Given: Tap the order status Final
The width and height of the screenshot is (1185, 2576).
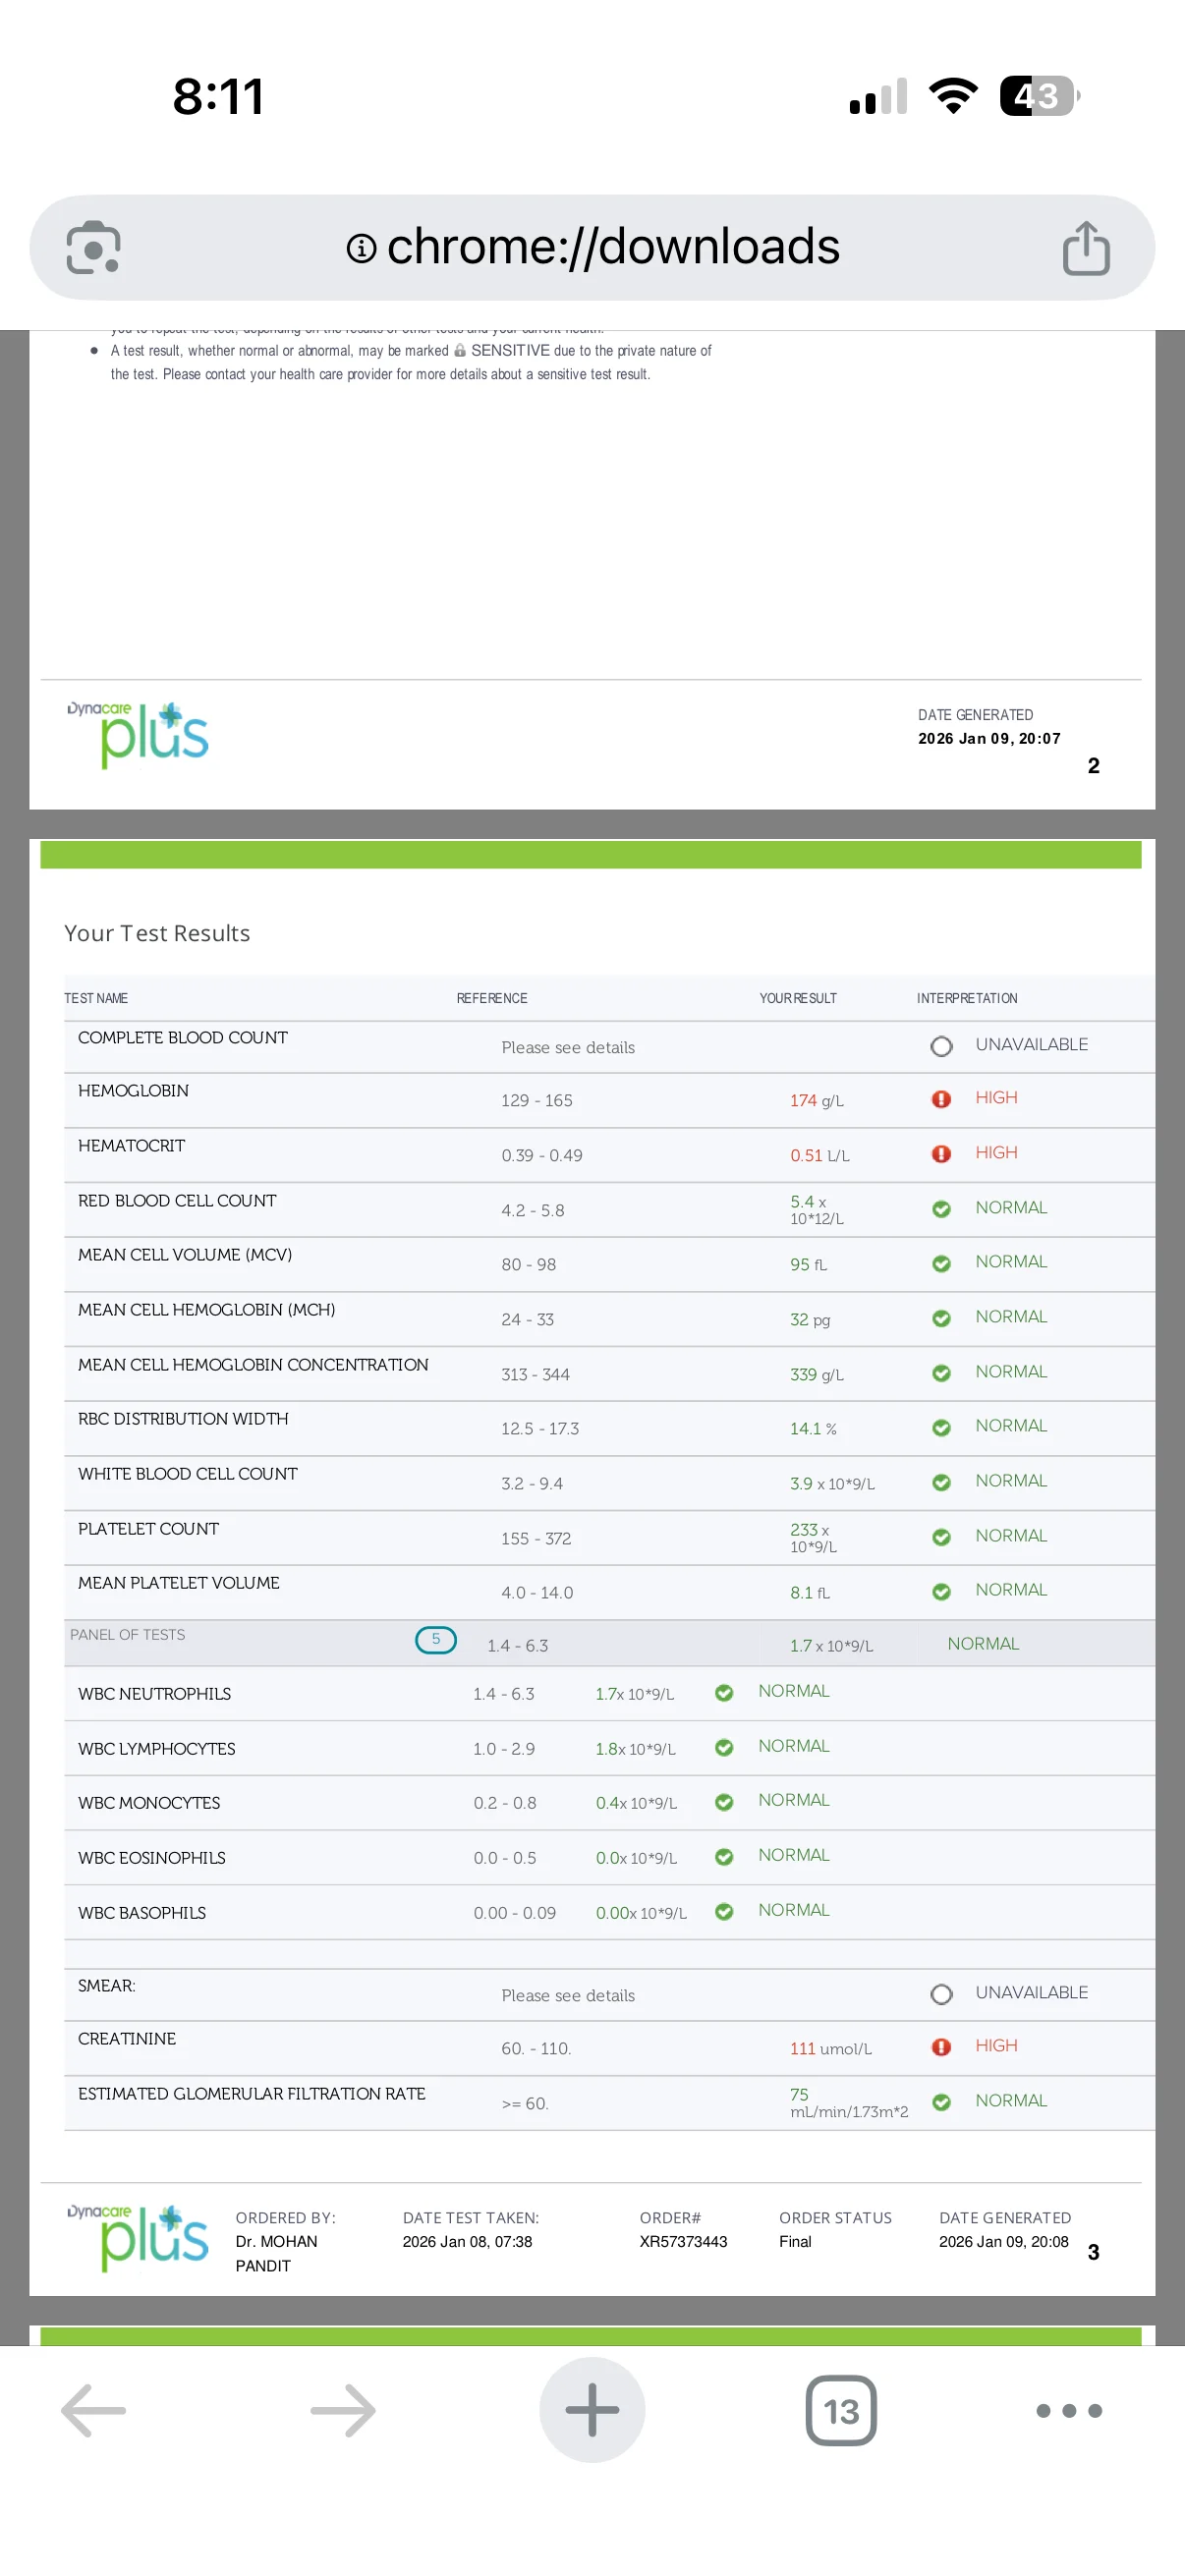Looking at the screenshot, I should pyautogui.click(x=795, y=2241).
